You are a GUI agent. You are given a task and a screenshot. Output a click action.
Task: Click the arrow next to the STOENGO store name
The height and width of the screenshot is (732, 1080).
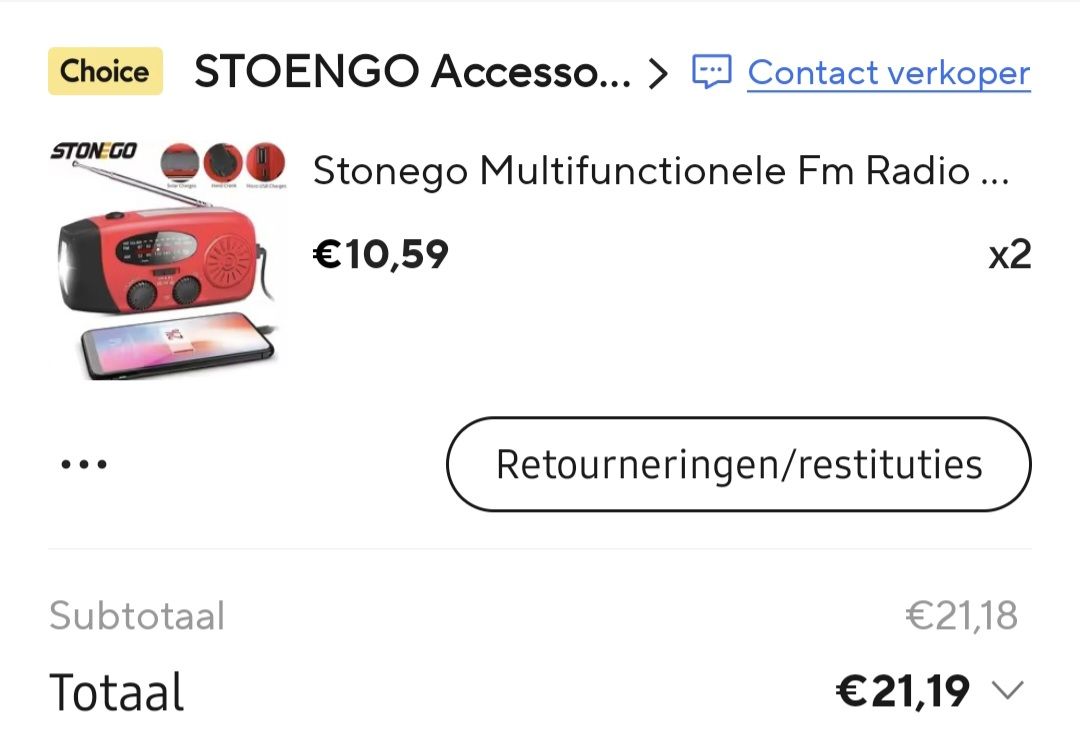[x=657, y=73]
